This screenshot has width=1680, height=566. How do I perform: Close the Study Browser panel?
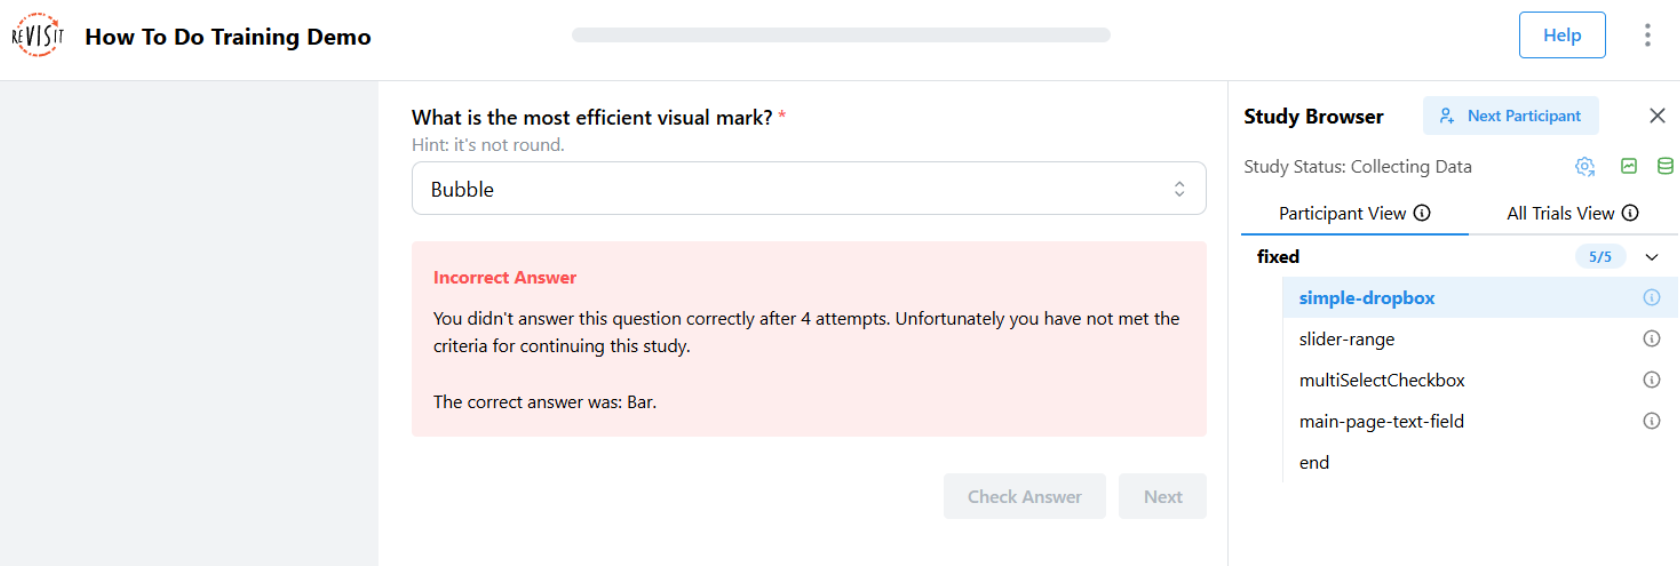(1657, 116)
